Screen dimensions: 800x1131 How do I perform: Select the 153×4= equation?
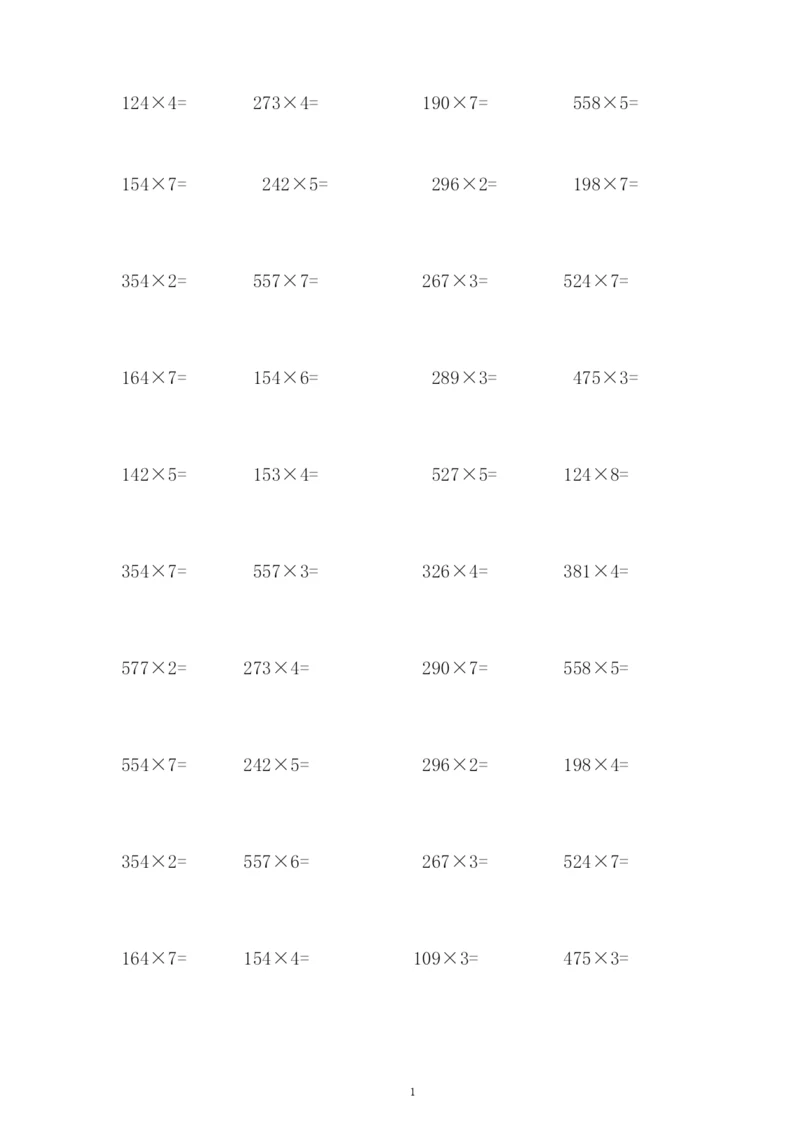point(285,475)
